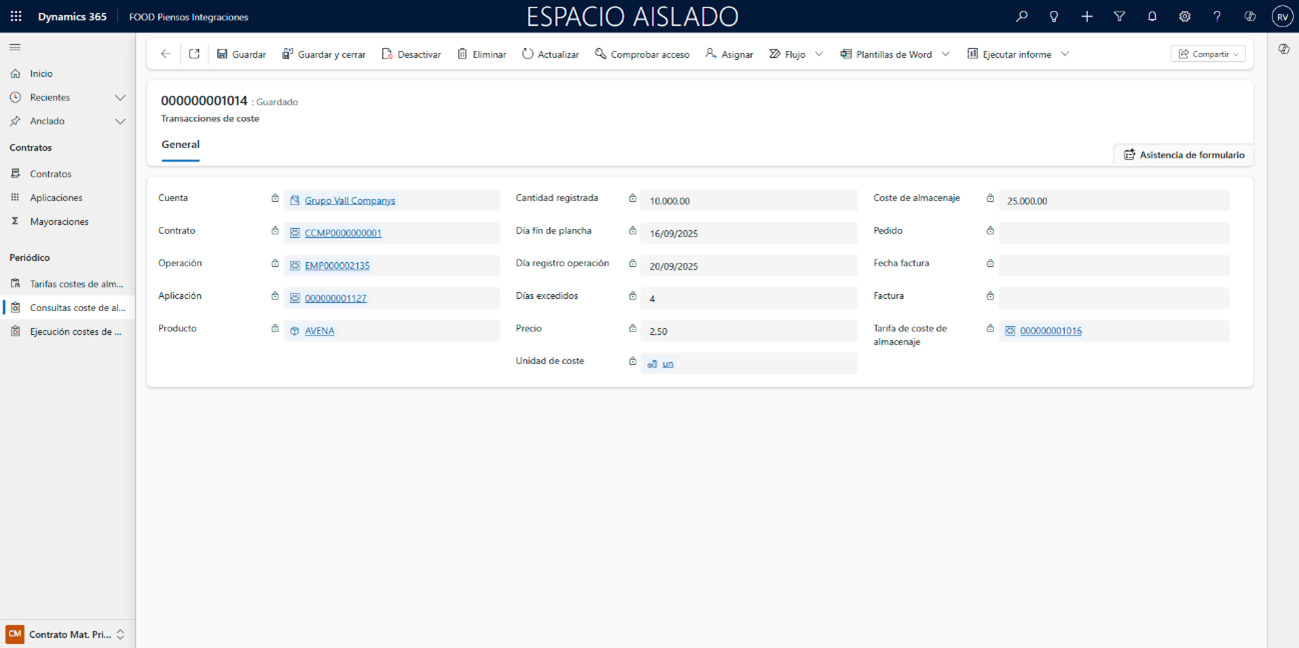1299x648 pixels.
Task: Open the Grupo Vall Companys account link
Action: point(350,201)
